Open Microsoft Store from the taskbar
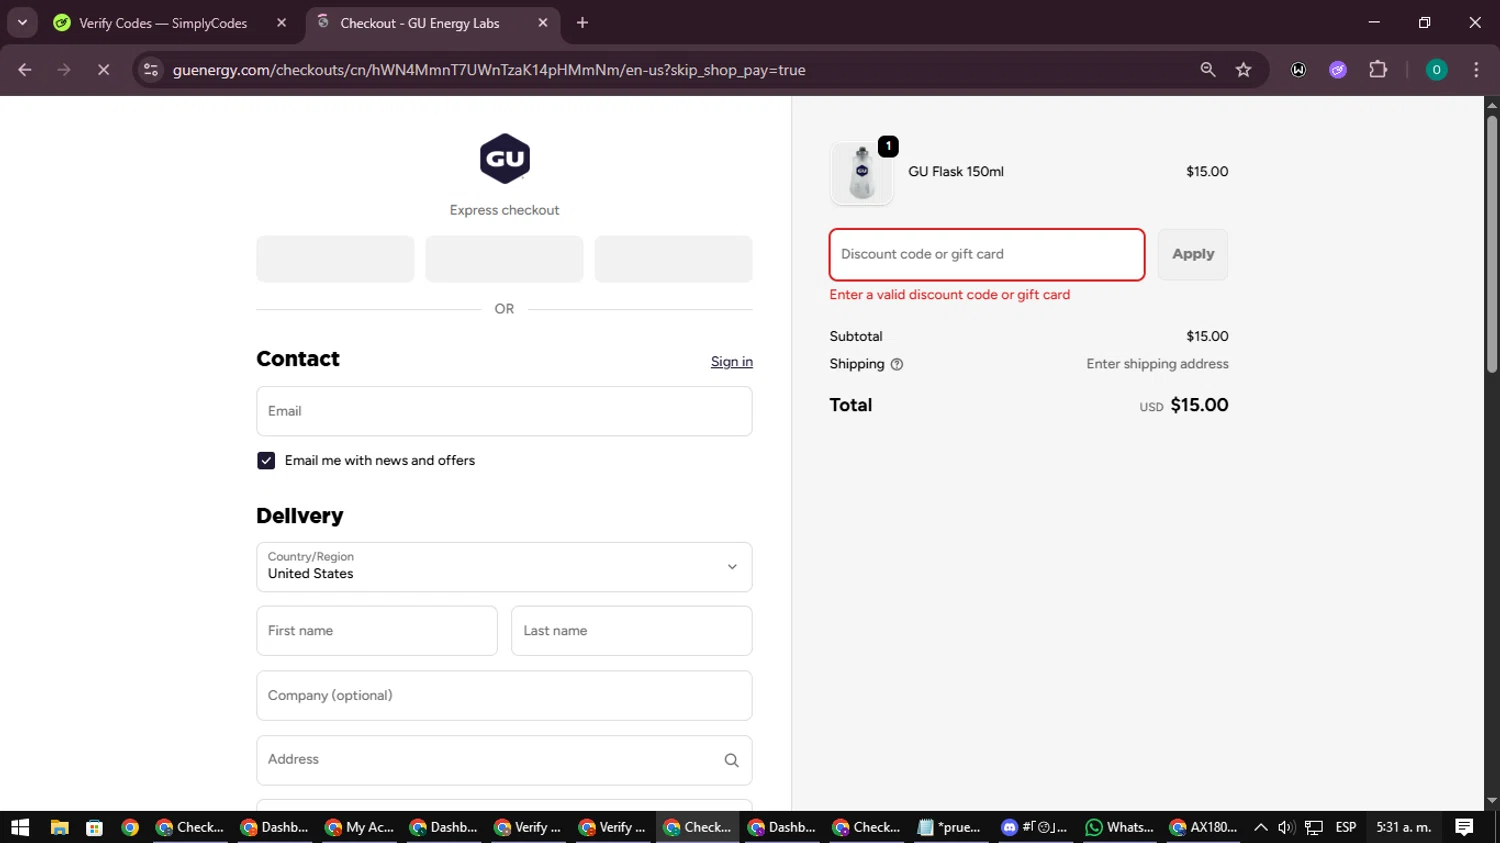This screenshot has width=1500, height=843. pos(94,827)
